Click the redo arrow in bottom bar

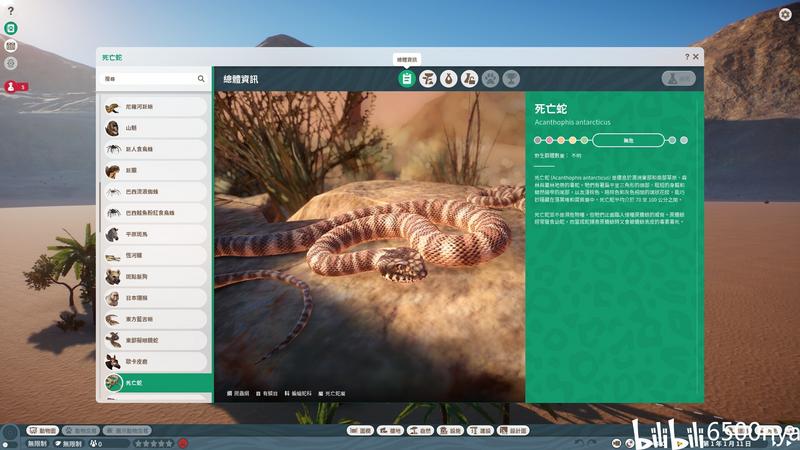pyautogui.click(x=592, y=443)
